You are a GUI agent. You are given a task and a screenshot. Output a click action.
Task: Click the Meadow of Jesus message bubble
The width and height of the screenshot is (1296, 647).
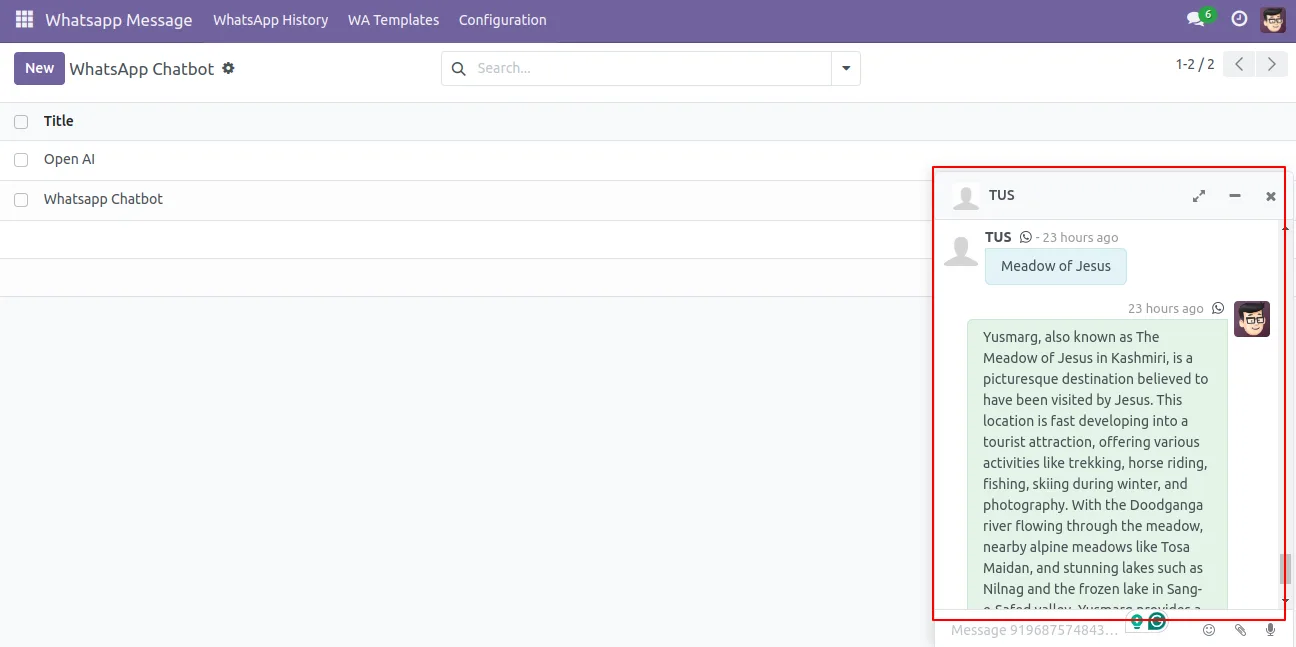pyautogui.click(x=1055, y=266)
